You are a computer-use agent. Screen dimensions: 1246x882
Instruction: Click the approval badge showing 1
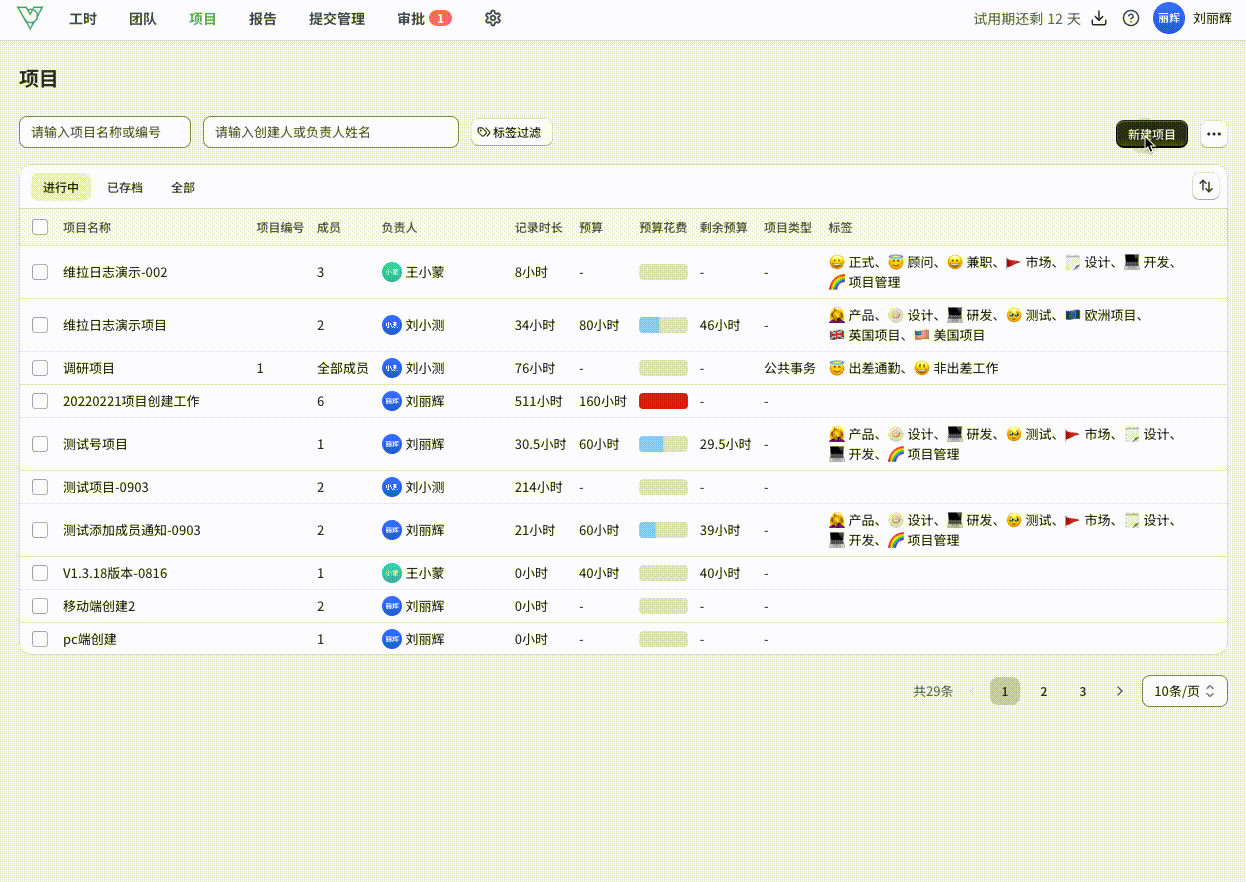pyautogui.click(x=440, y=18)
